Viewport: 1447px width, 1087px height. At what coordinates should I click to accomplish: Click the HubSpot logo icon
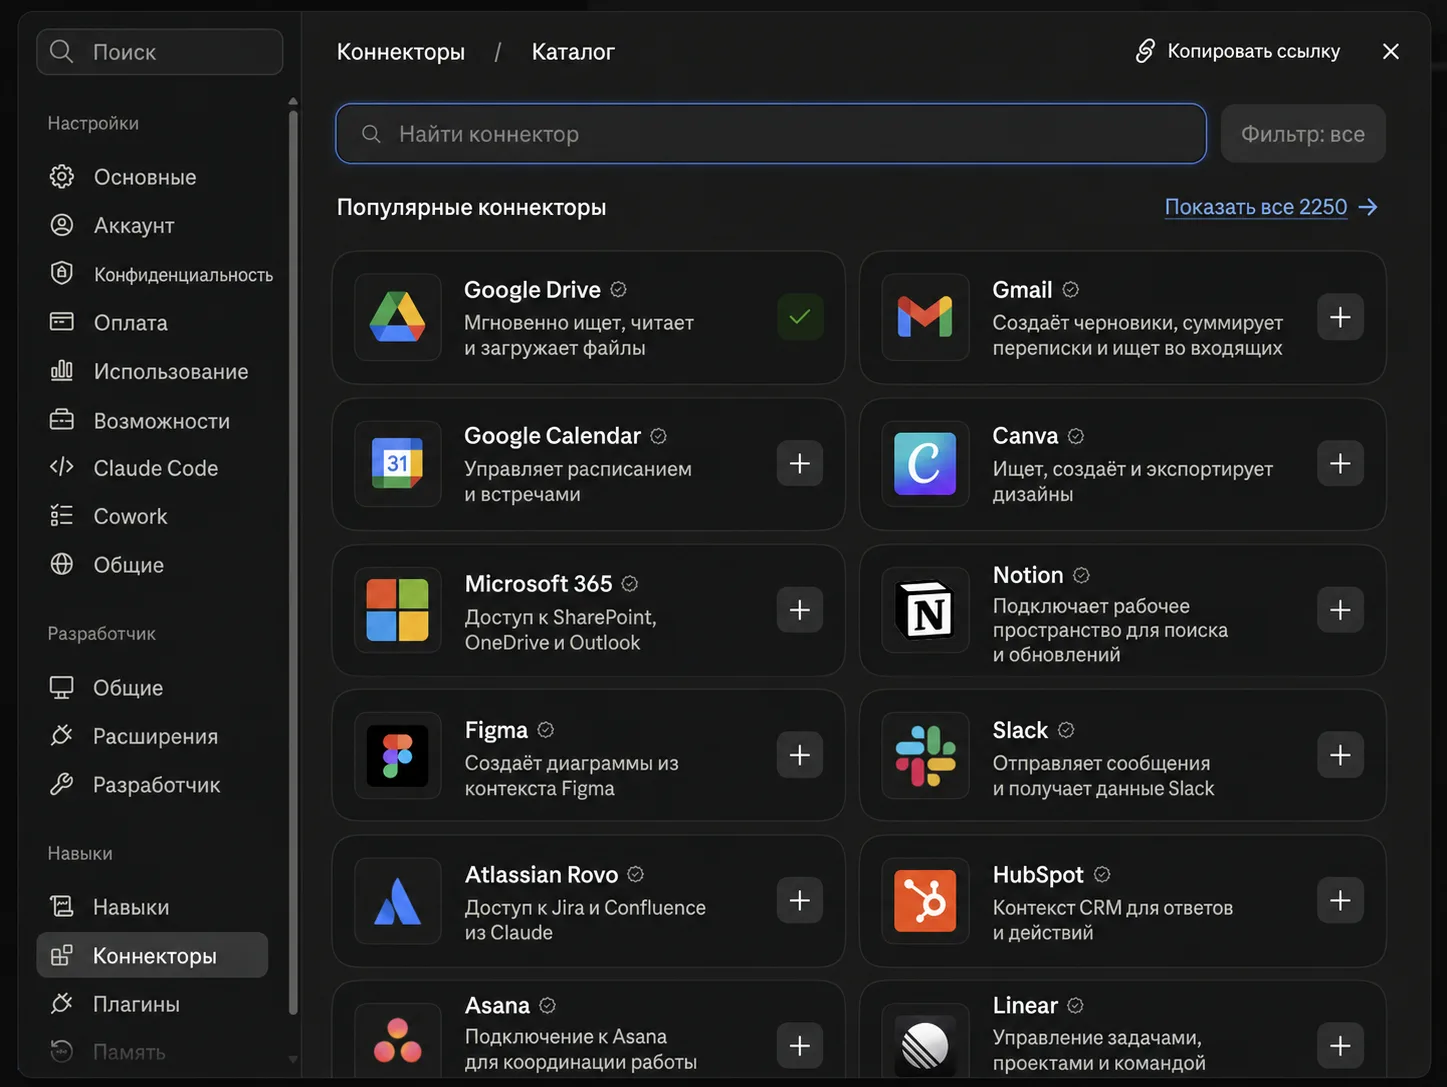pos(925,900)
